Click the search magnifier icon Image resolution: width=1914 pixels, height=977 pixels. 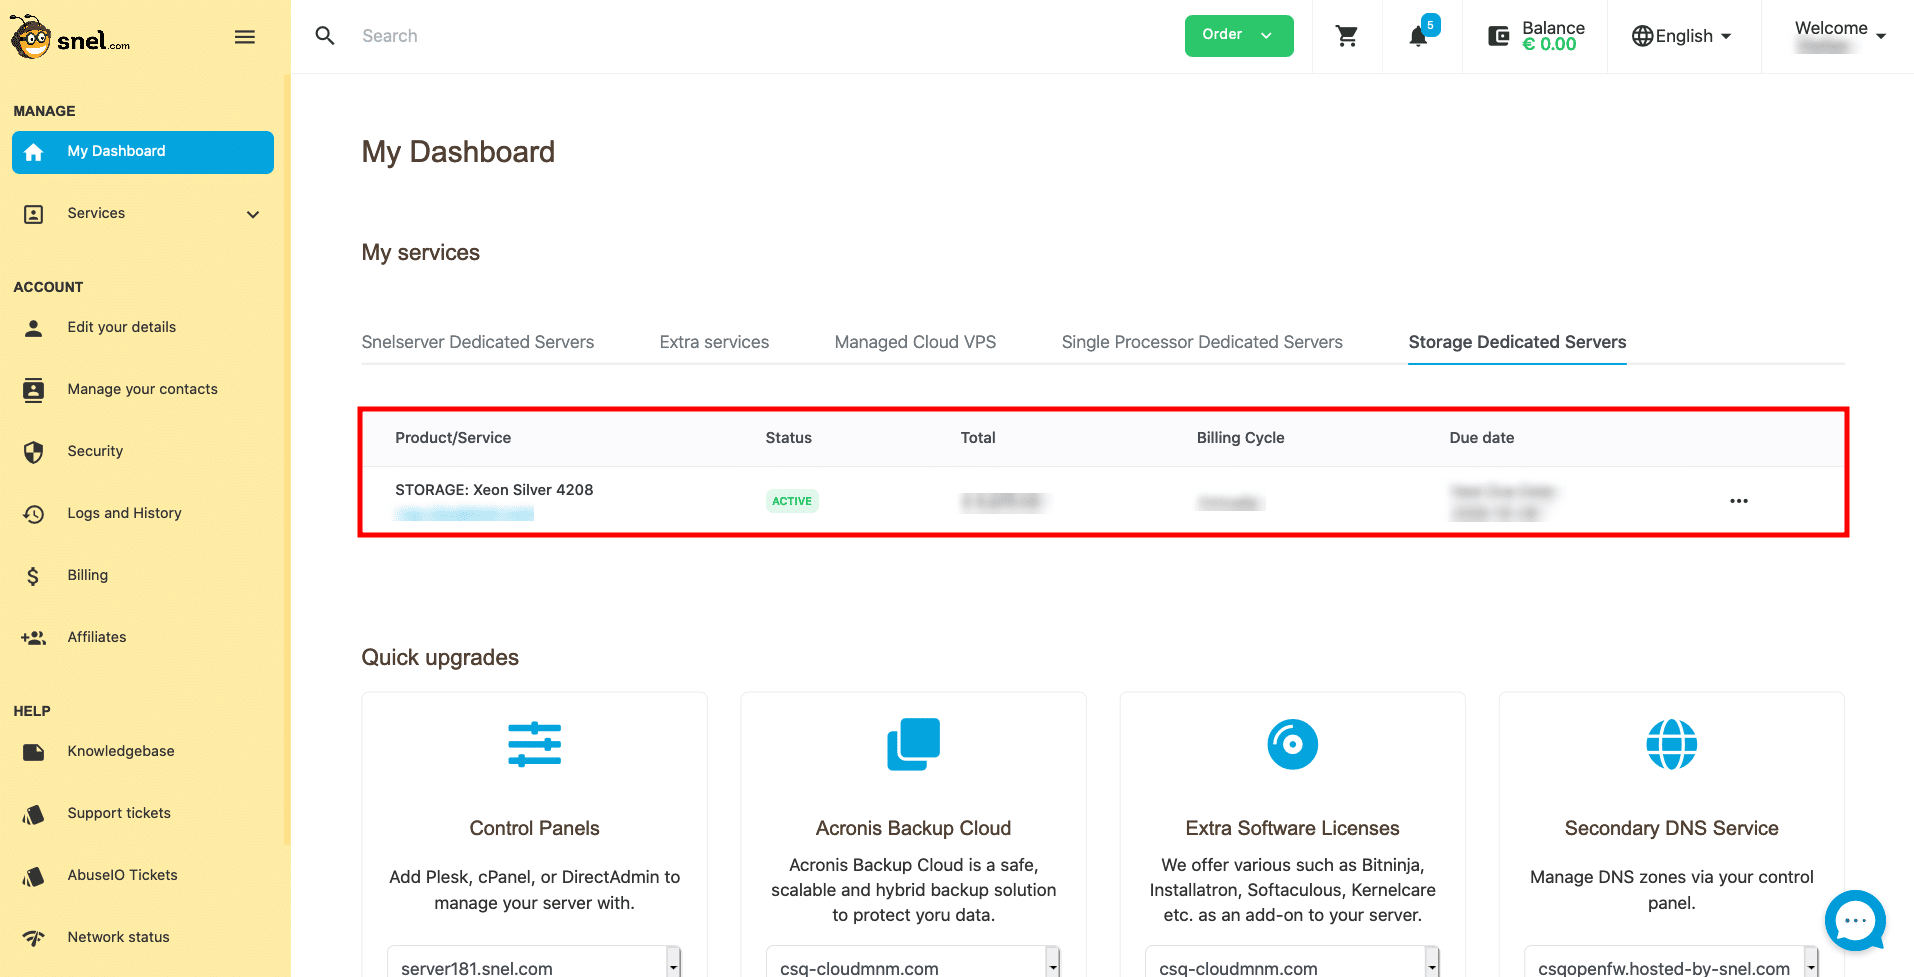point(325,36)
